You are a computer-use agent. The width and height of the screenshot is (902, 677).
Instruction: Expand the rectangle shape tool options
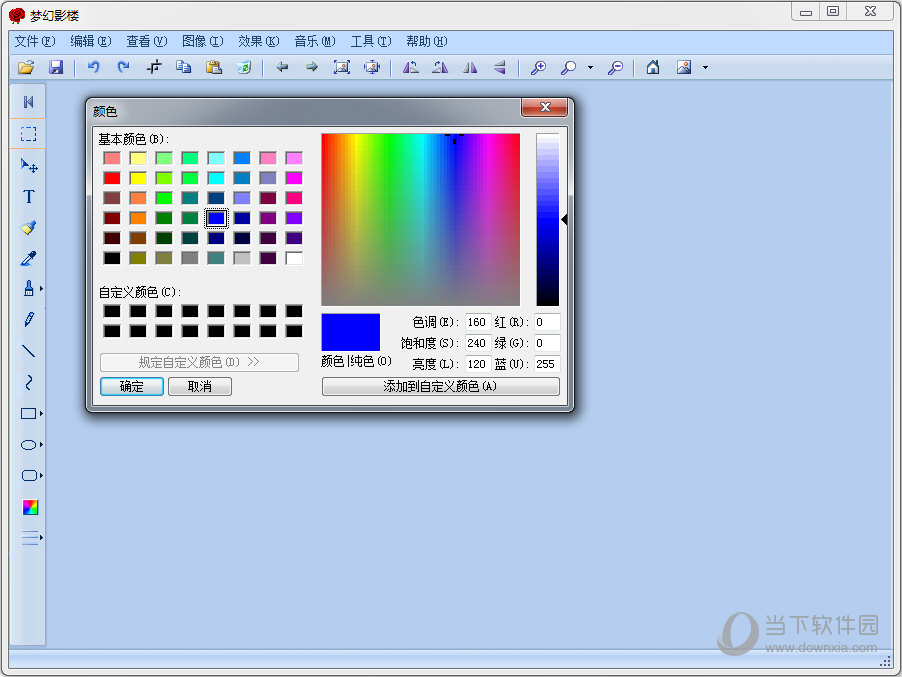pos(41,414)
